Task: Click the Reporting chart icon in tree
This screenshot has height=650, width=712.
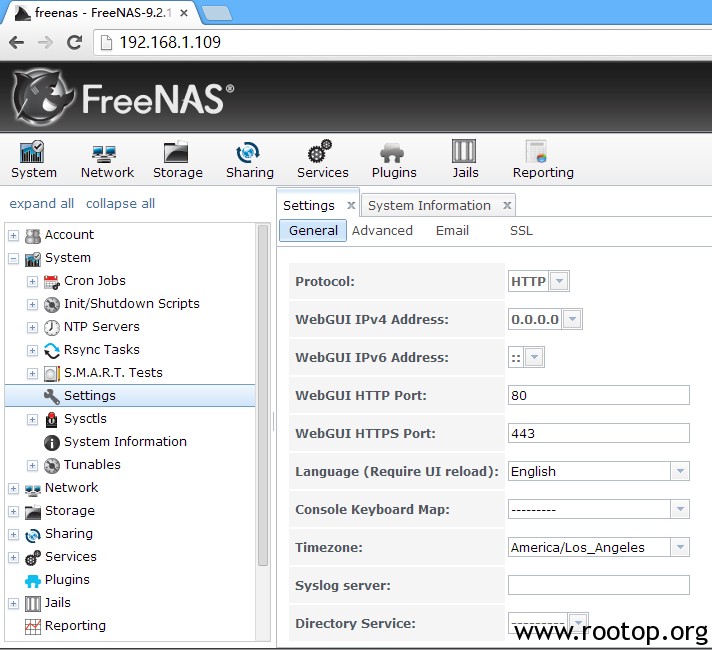Action: click(33, 627)
